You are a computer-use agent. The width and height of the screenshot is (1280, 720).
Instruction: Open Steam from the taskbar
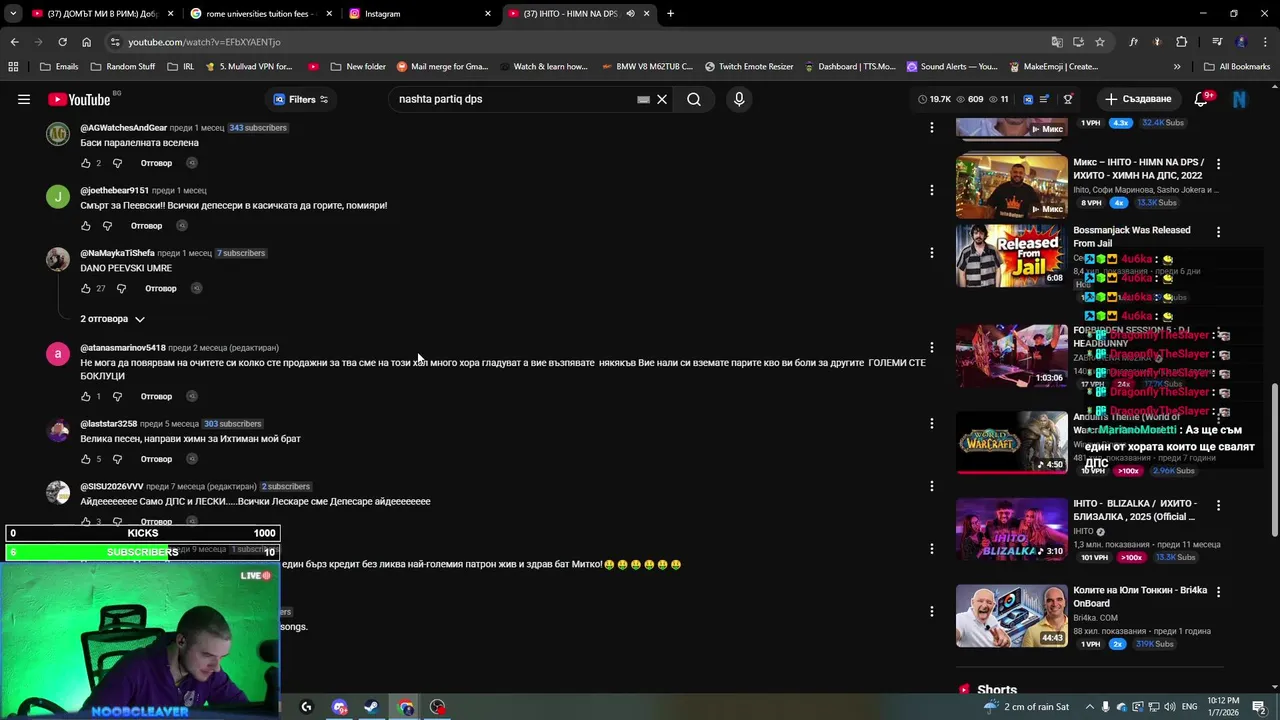[371, 707]
